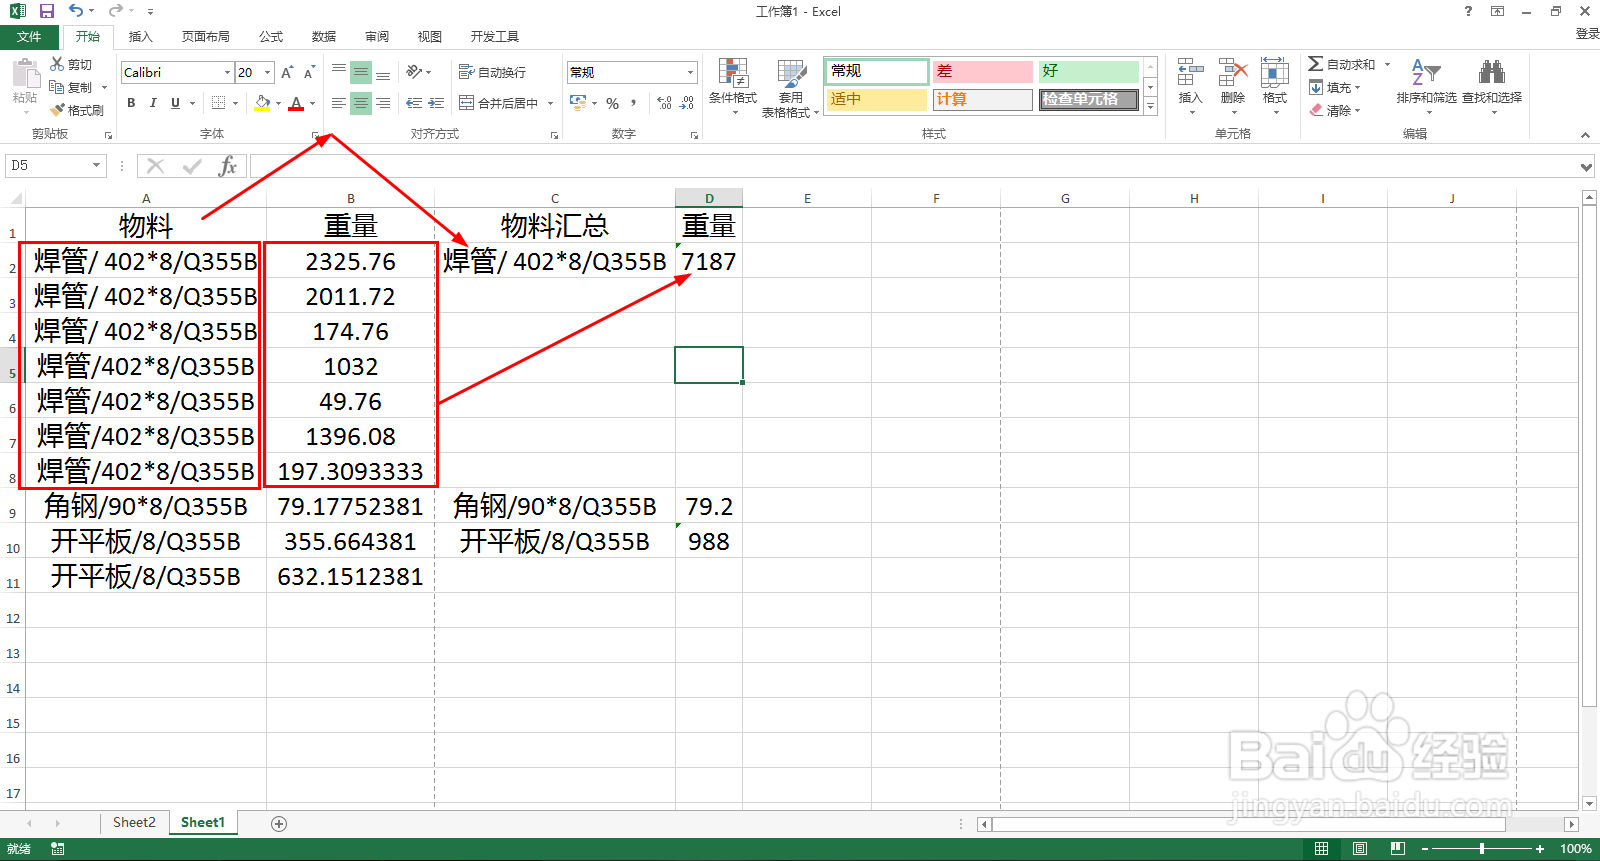
Task: Open the Name Box dropdown
Action: (97, 166)
